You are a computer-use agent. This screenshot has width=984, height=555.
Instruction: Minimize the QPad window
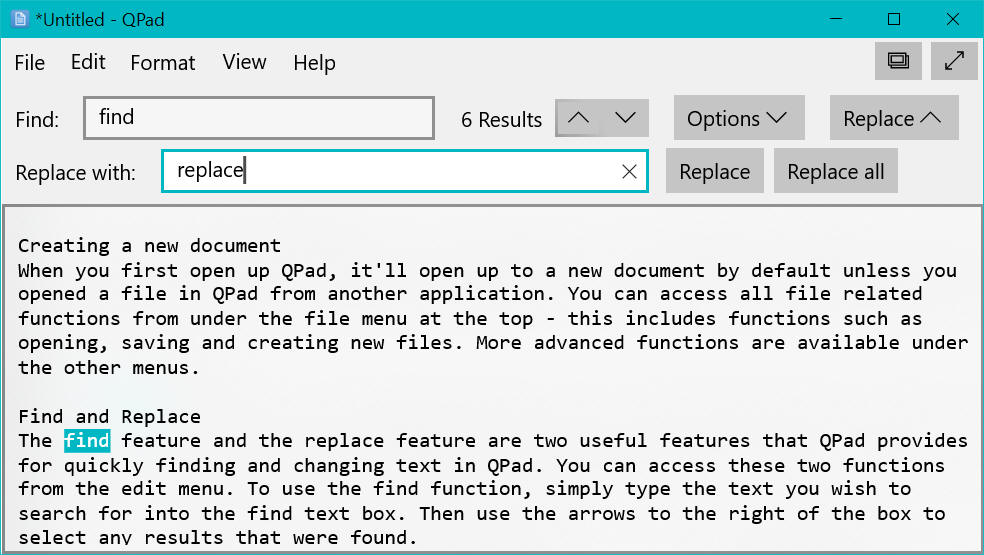[x=837, y=19]
